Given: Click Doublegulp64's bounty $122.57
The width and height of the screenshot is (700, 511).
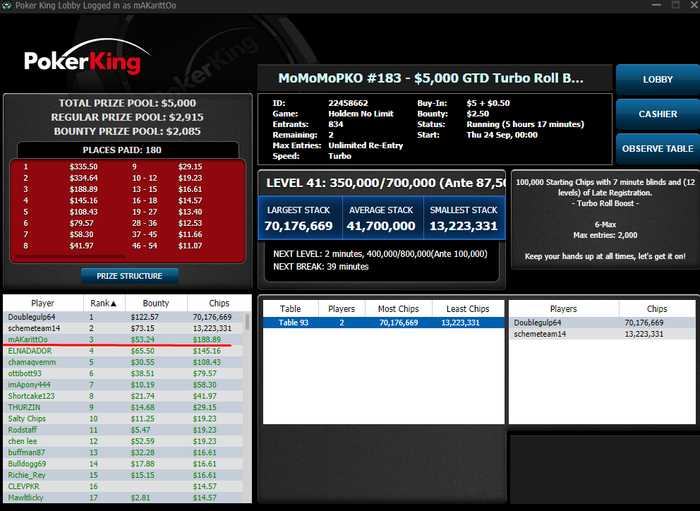Looking at the screenshot, I should 145,317.
